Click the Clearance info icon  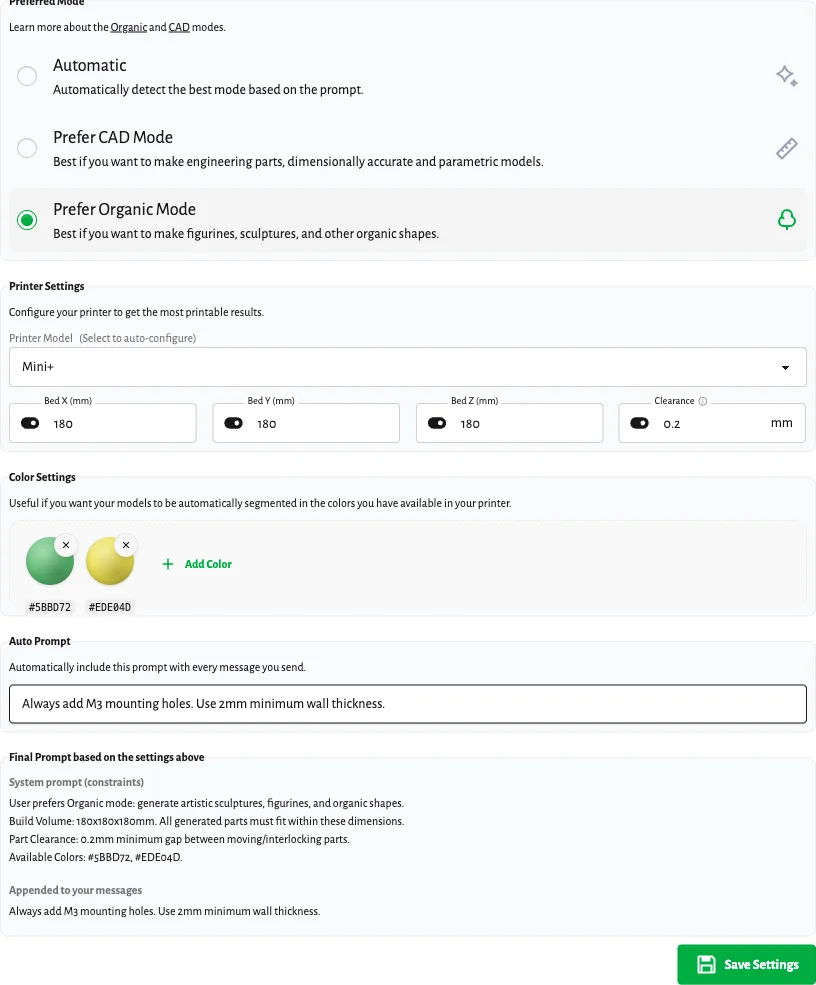(703, 401)
